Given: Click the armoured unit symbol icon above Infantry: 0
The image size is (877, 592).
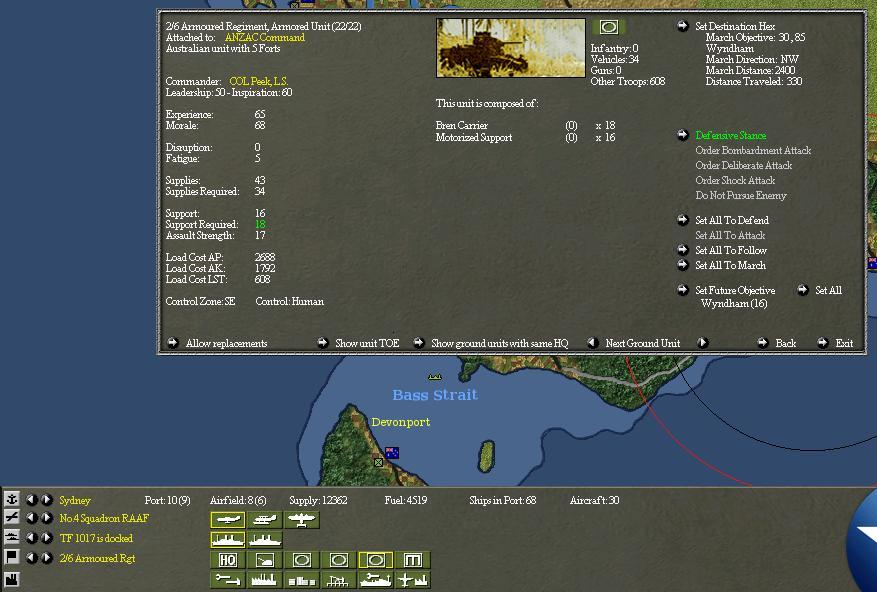Looking at the screenshot, I should [x=609, y=26].
